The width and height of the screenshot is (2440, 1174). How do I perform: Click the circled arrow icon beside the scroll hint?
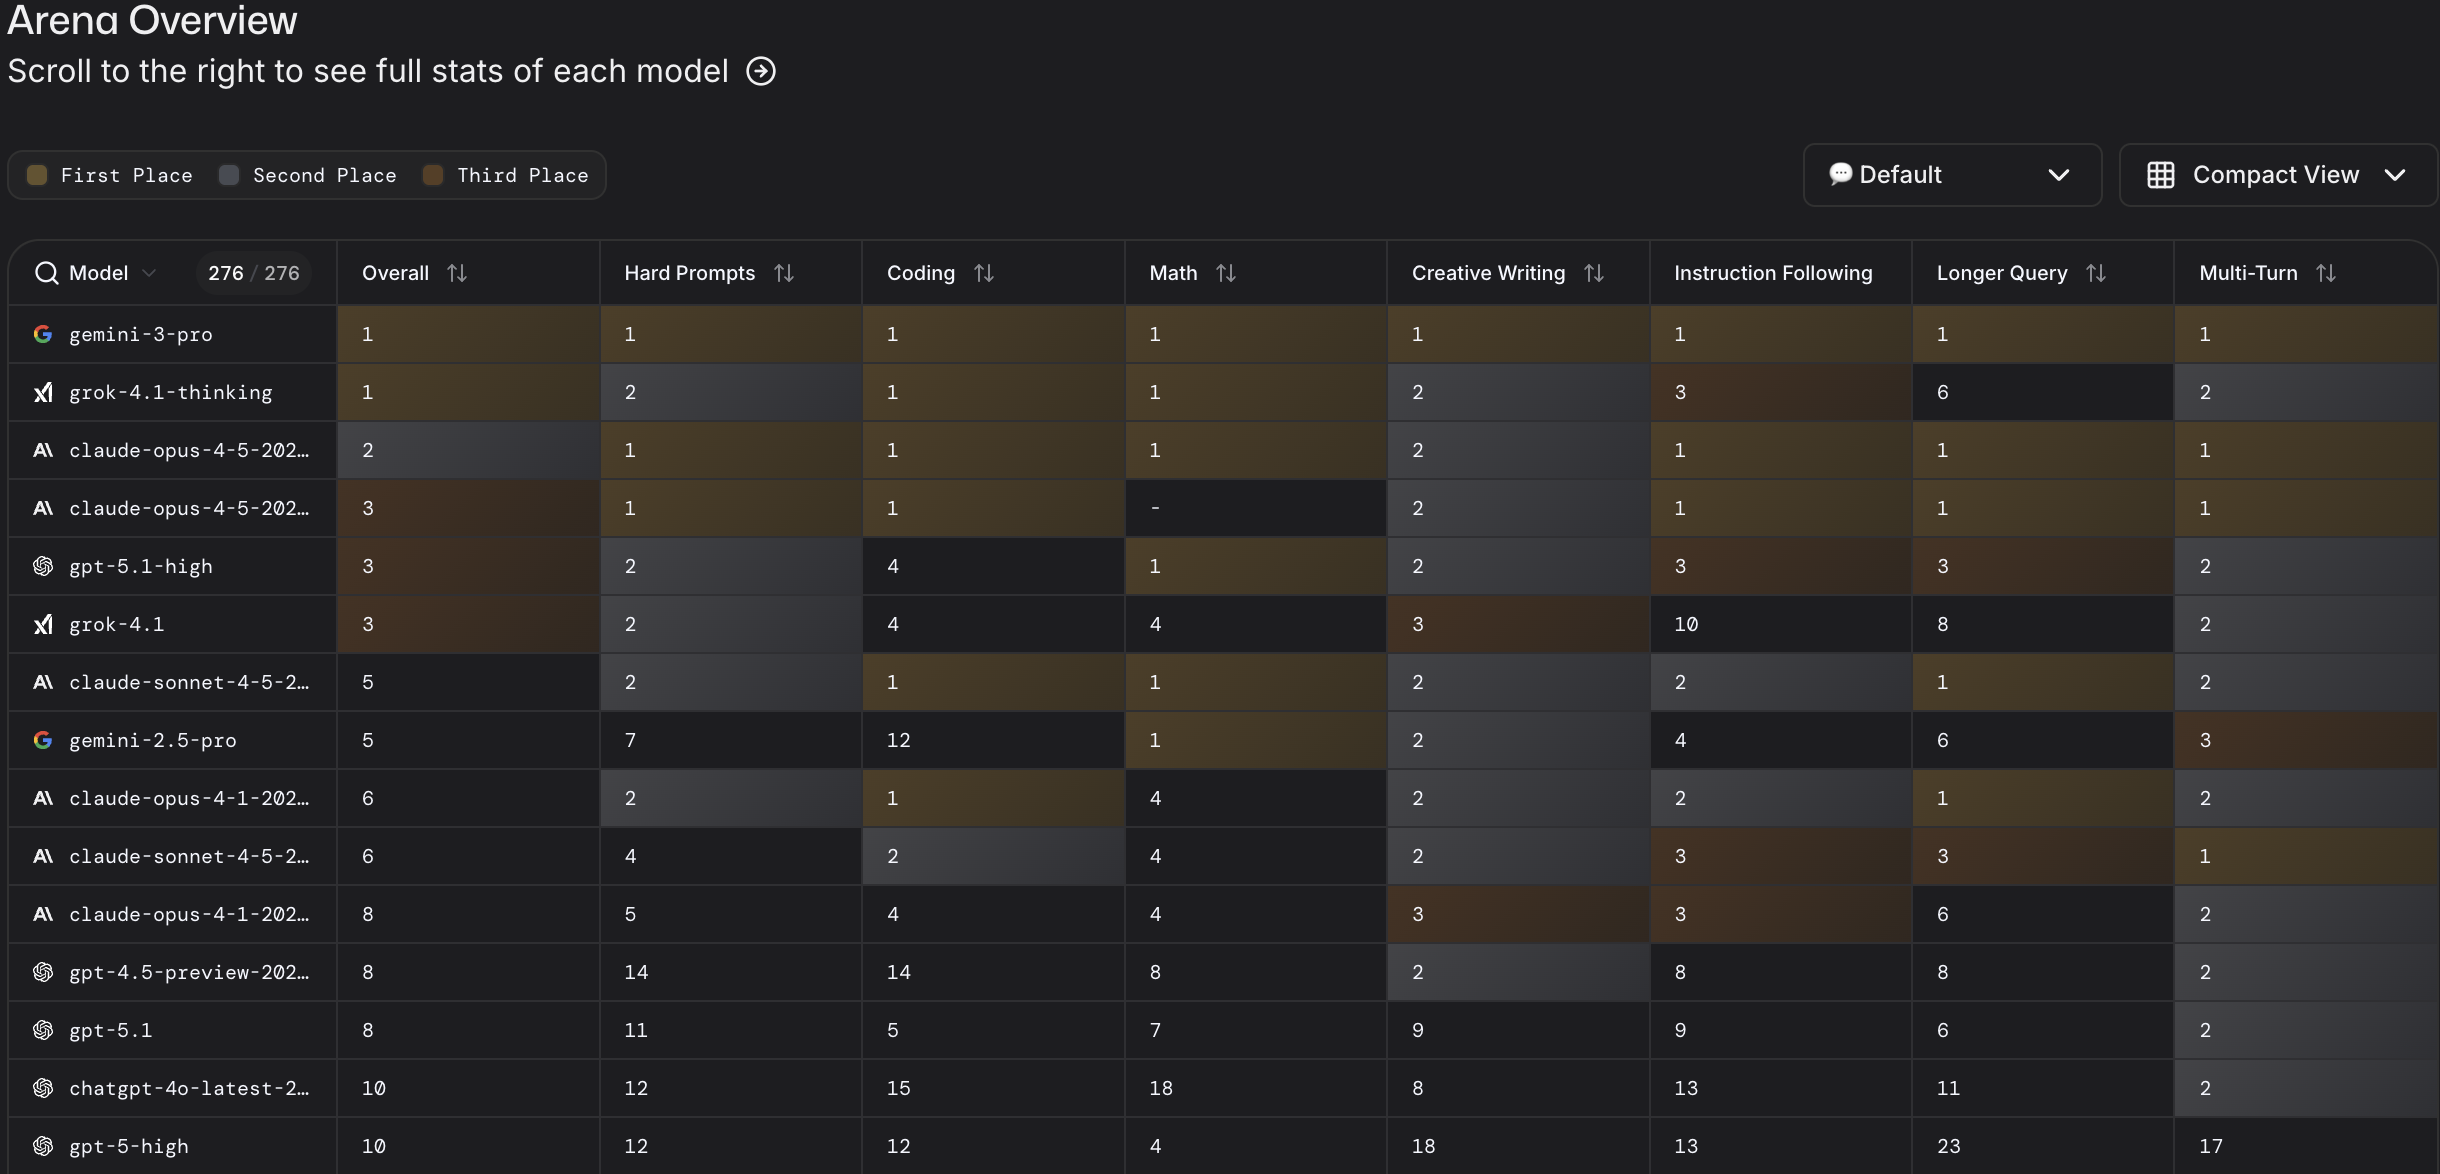pos(761,71)
